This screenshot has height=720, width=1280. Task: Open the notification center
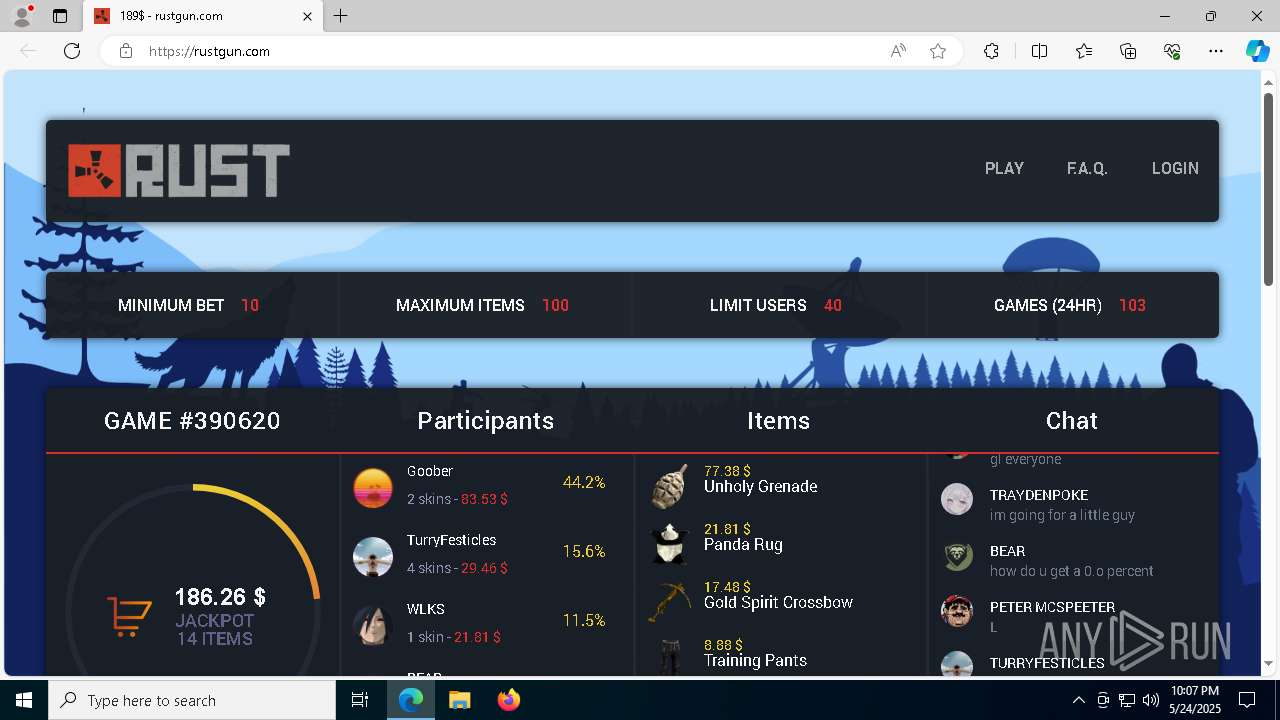[x=1247, y=700]
